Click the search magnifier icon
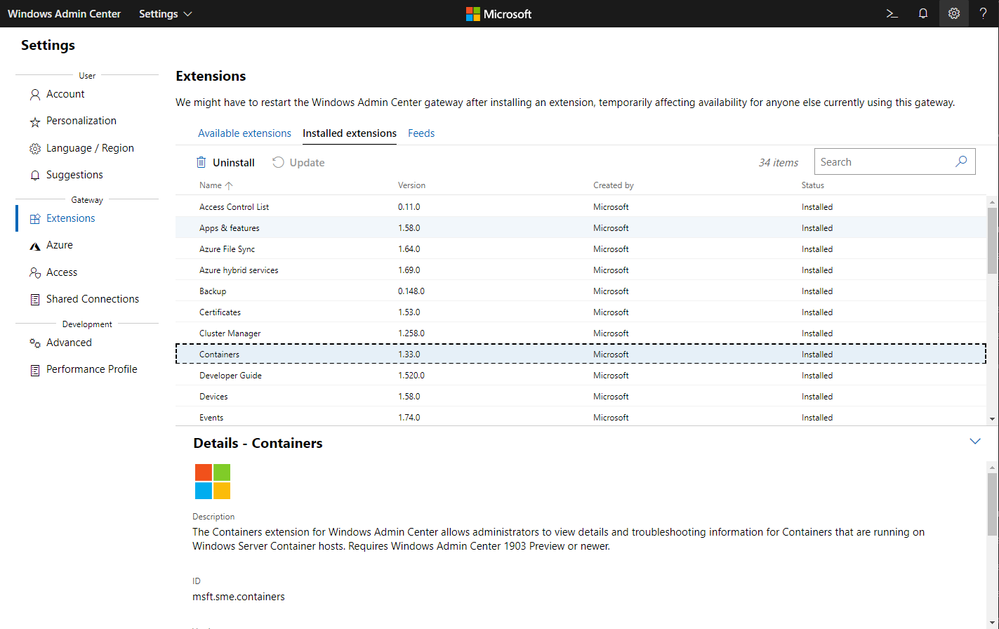This screenshot has width=999, height=629. coord(961,162)
